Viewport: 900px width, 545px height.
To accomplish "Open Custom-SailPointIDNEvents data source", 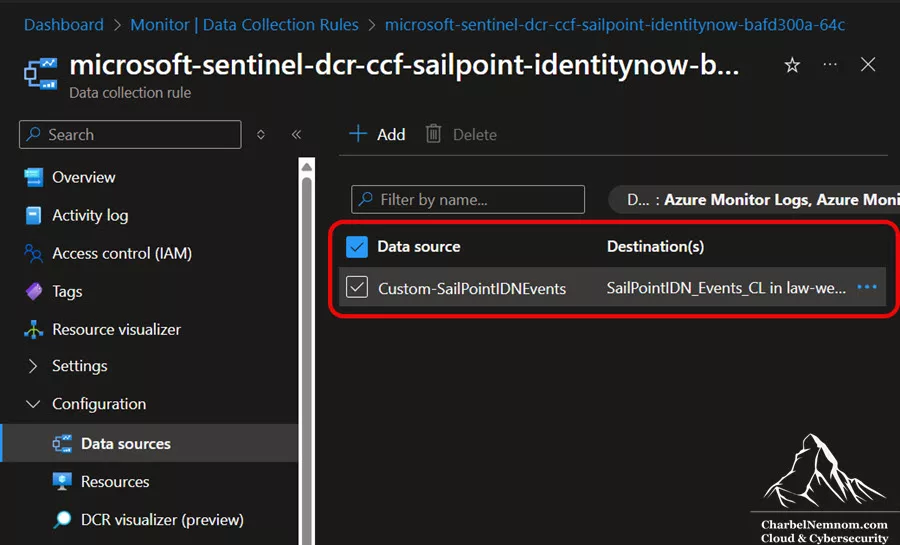I will pos(472,288).
